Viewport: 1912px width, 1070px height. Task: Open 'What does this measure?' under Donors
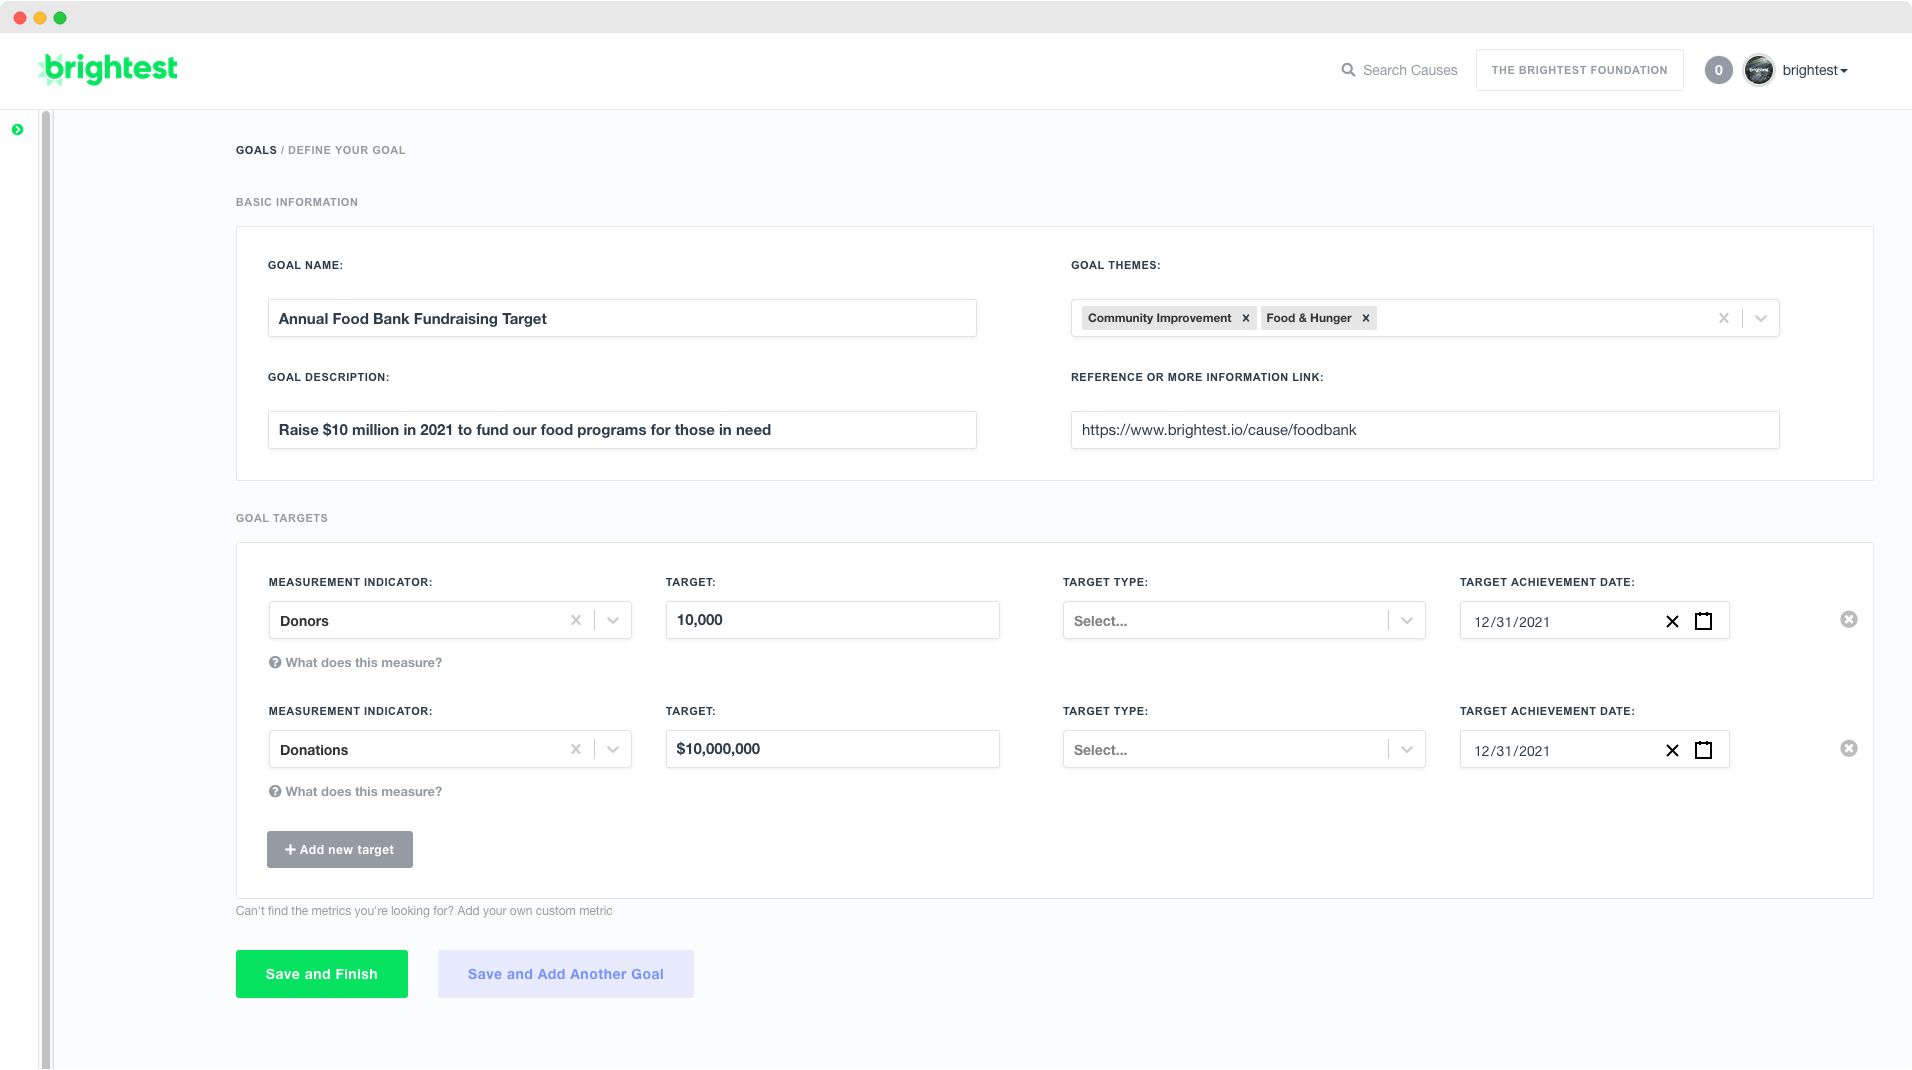pyautogui.click(x=363, y=662)
